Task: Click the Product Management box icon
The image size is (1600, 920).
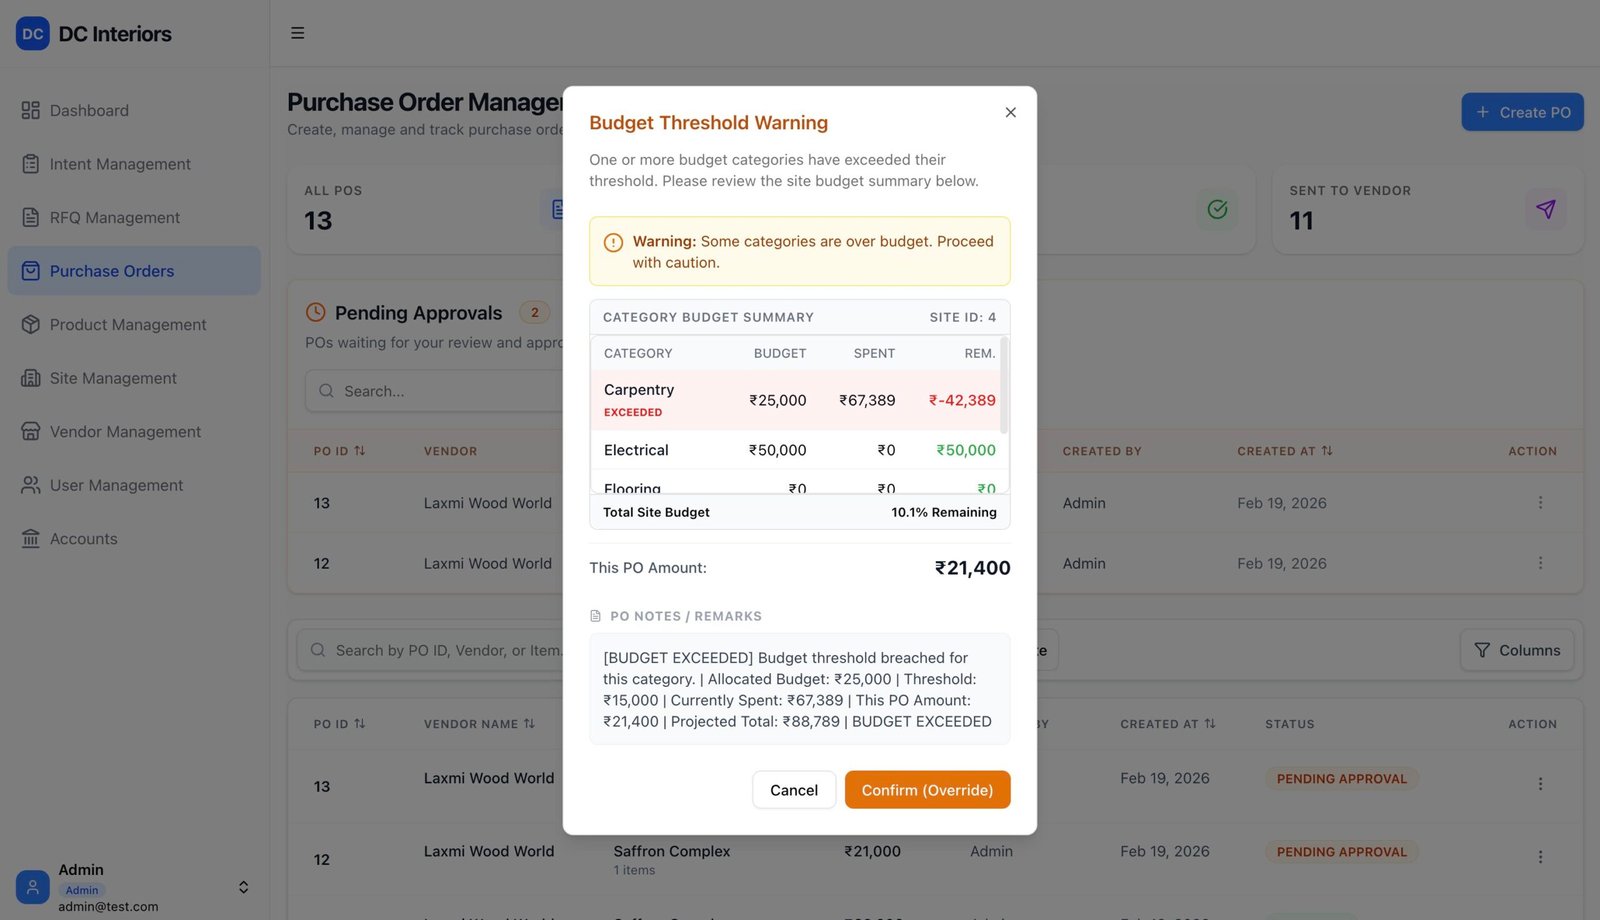Action: click(x=31, y=325)
